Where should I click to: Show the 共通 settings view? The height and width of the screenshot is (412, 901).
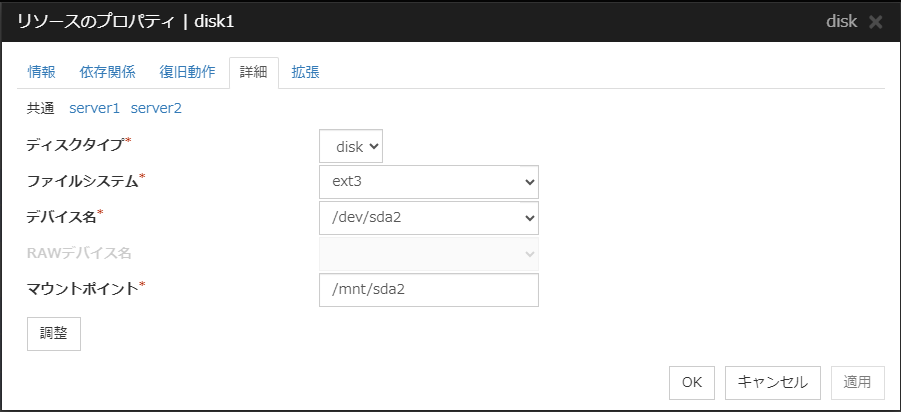41,108
